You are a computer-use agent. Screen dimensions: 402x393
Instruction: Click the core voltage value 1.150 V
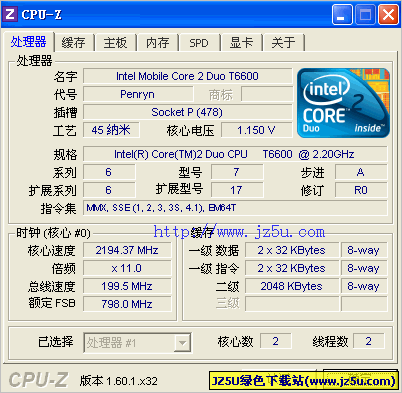point(257,130)
